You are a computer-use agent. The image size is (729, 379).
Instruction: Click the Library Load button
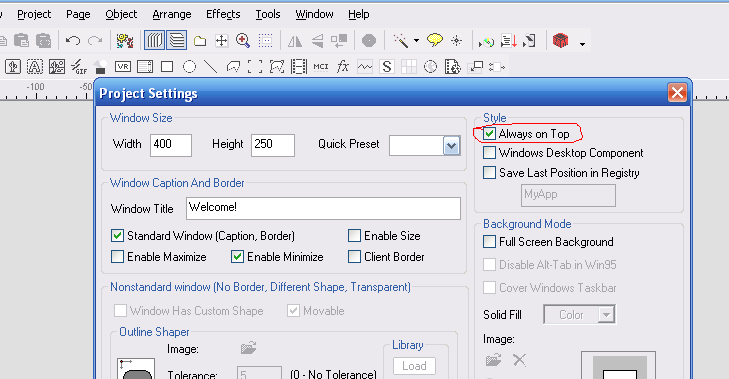pyautogui.click(x=414, y=366)
